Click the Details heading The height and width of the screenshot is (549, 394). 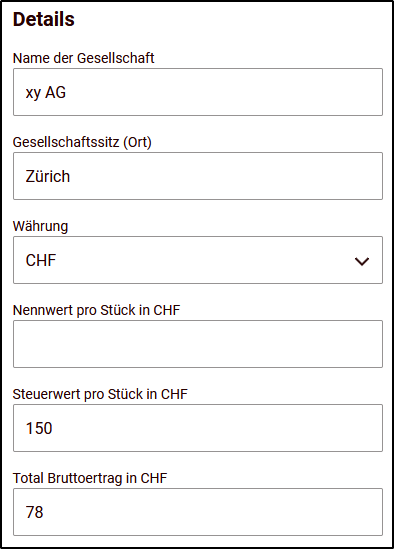click(44, 19)
